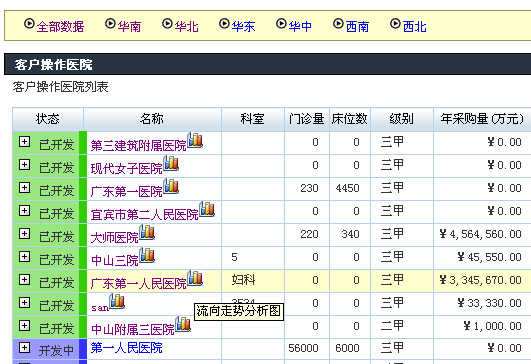The height and width of the screenshot is (364, 531).
Task: Click the arrow icon beside 华北
Action: (x=167, y=24)
